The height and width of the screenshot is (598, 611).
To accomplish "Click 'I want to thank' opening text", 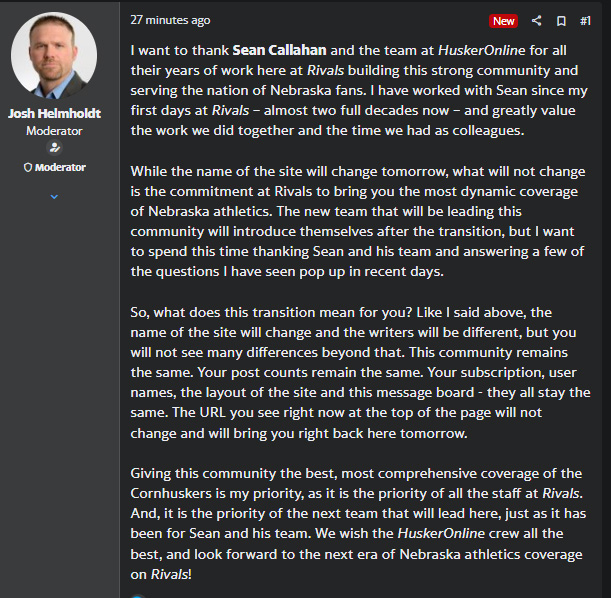I will pyautogui.click(x=180, y=50).
